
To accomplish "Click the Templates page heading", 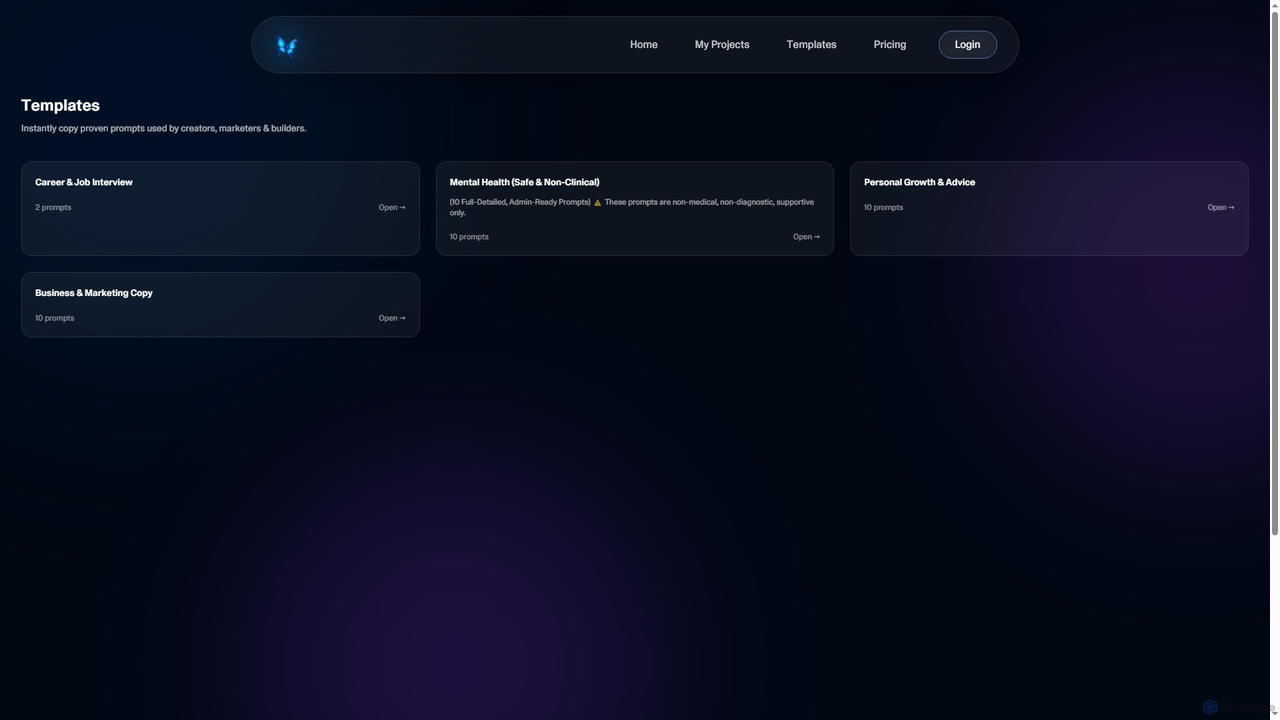I will point(60,105).
